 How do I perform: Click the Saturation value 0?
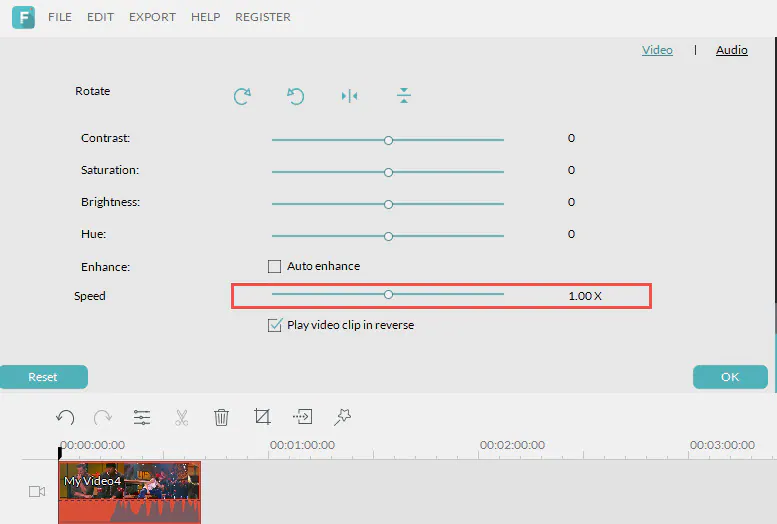[571, 170]
